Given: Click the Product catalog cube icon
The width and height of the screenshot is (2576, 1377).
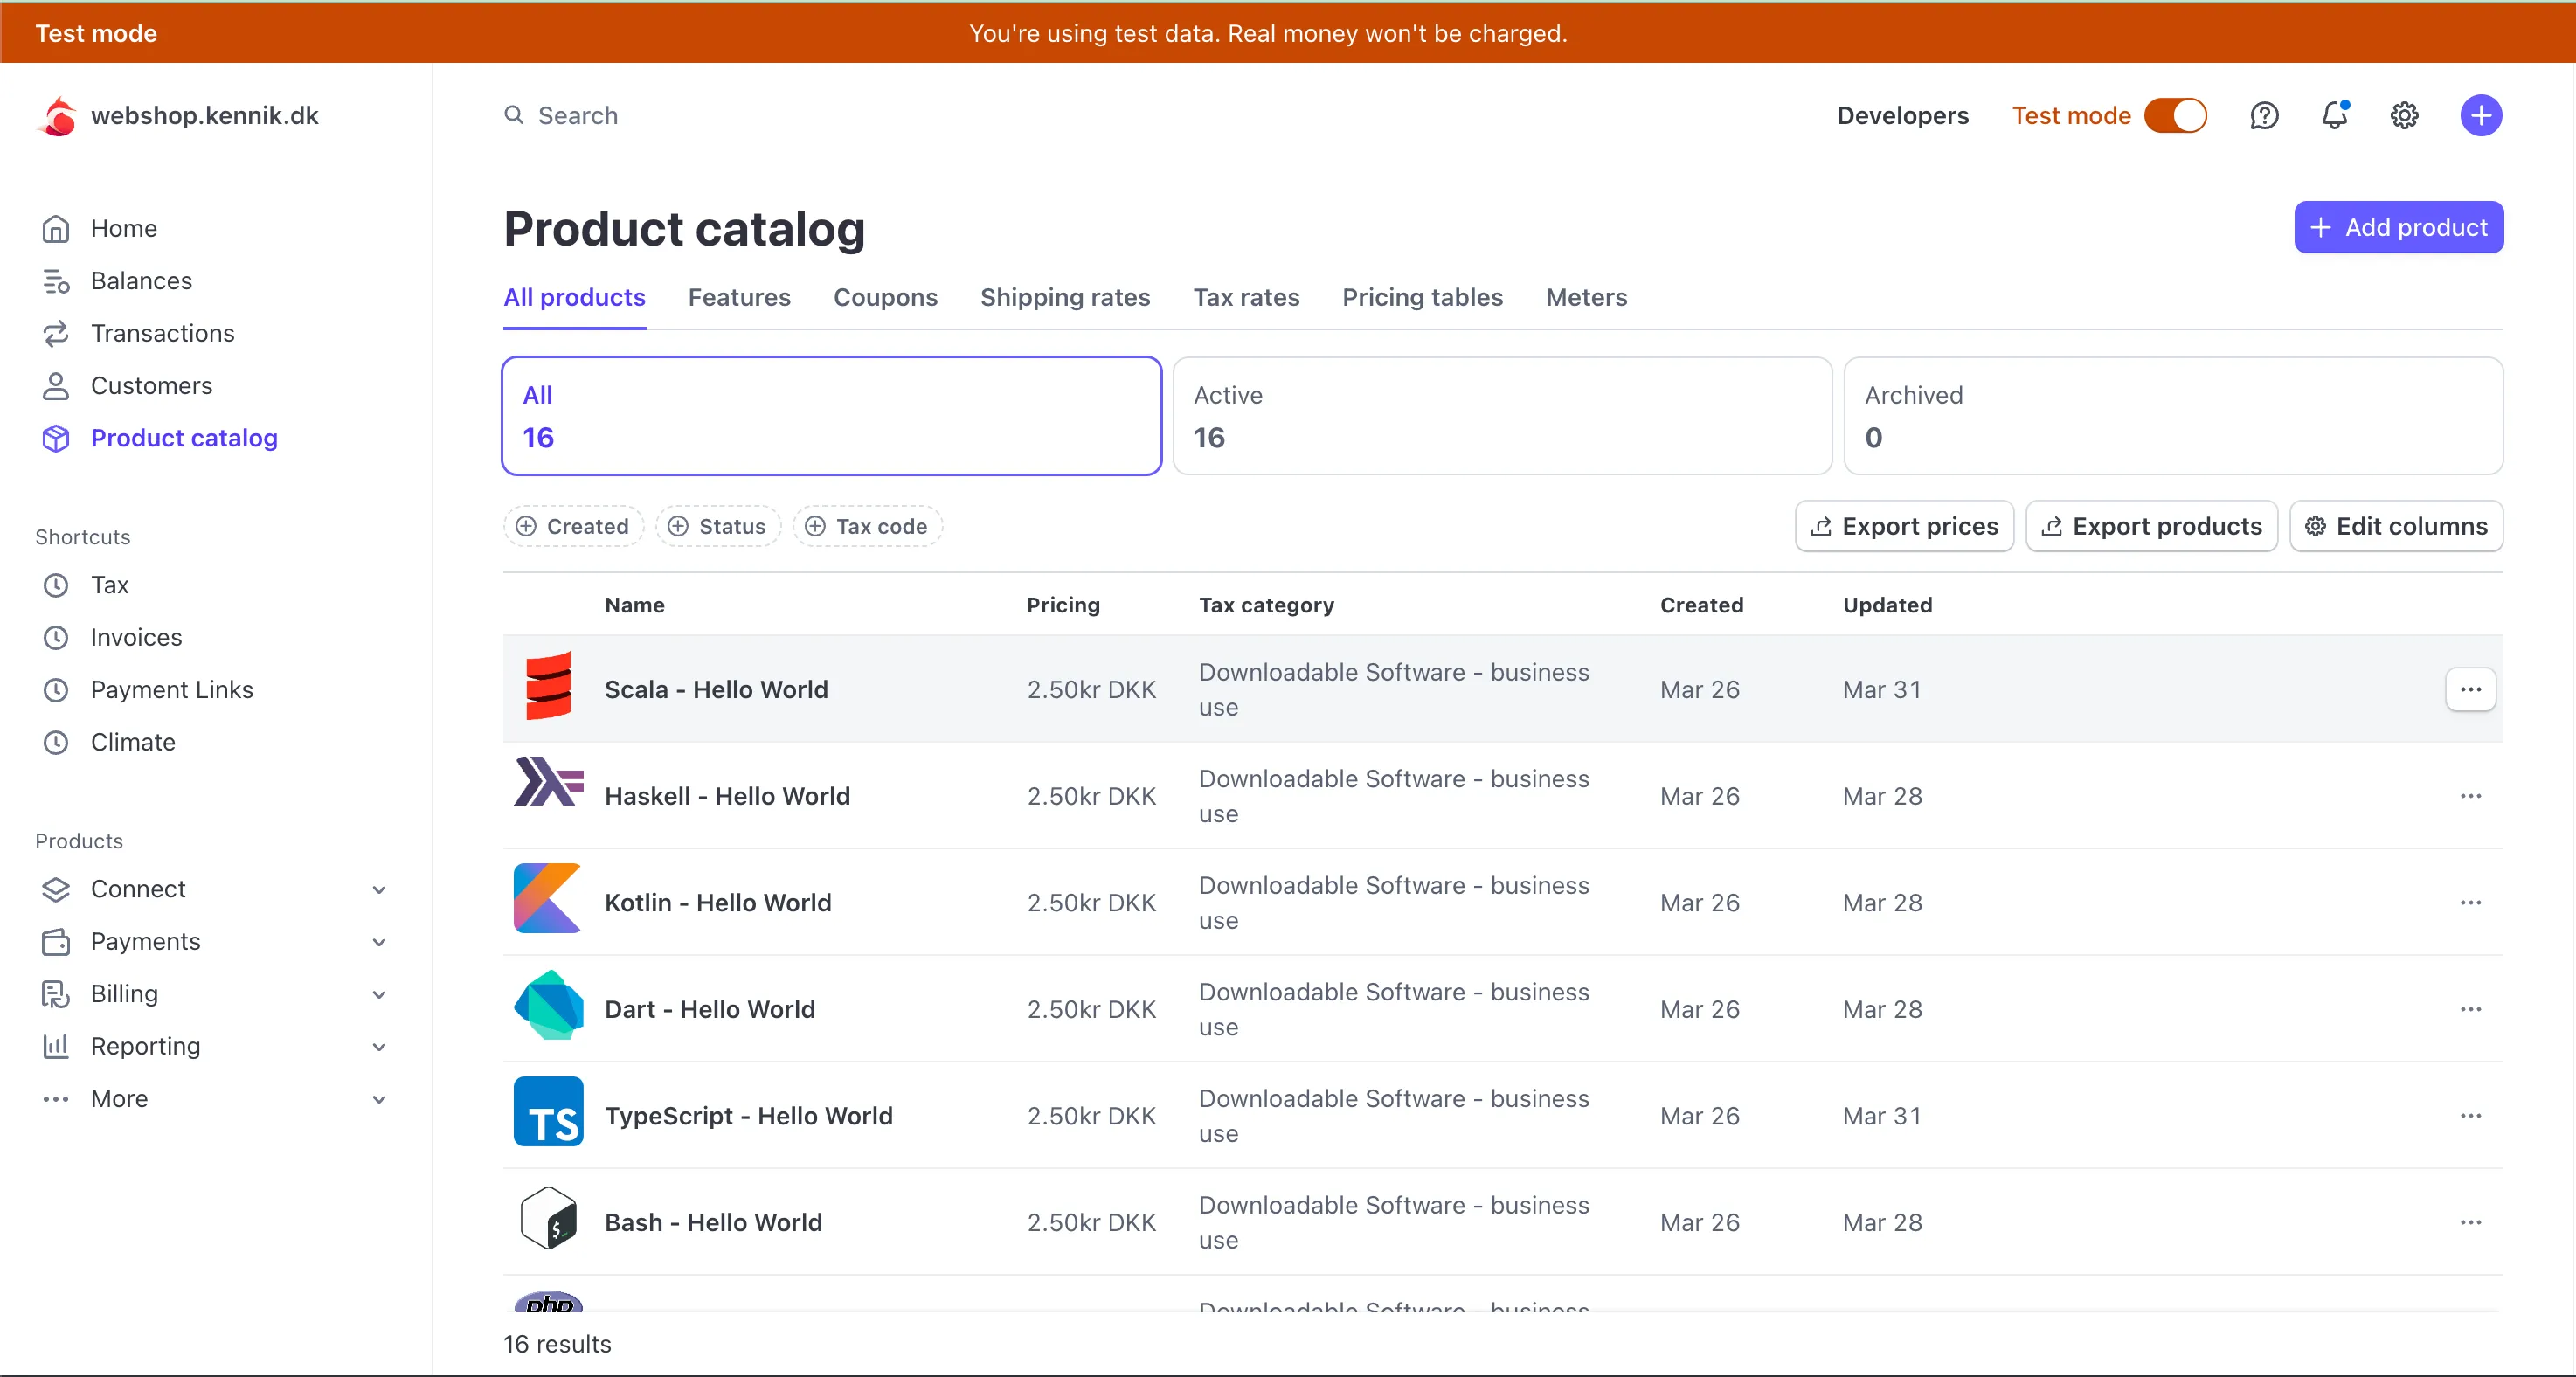Looking at the screenshot, I should (56, 438).
